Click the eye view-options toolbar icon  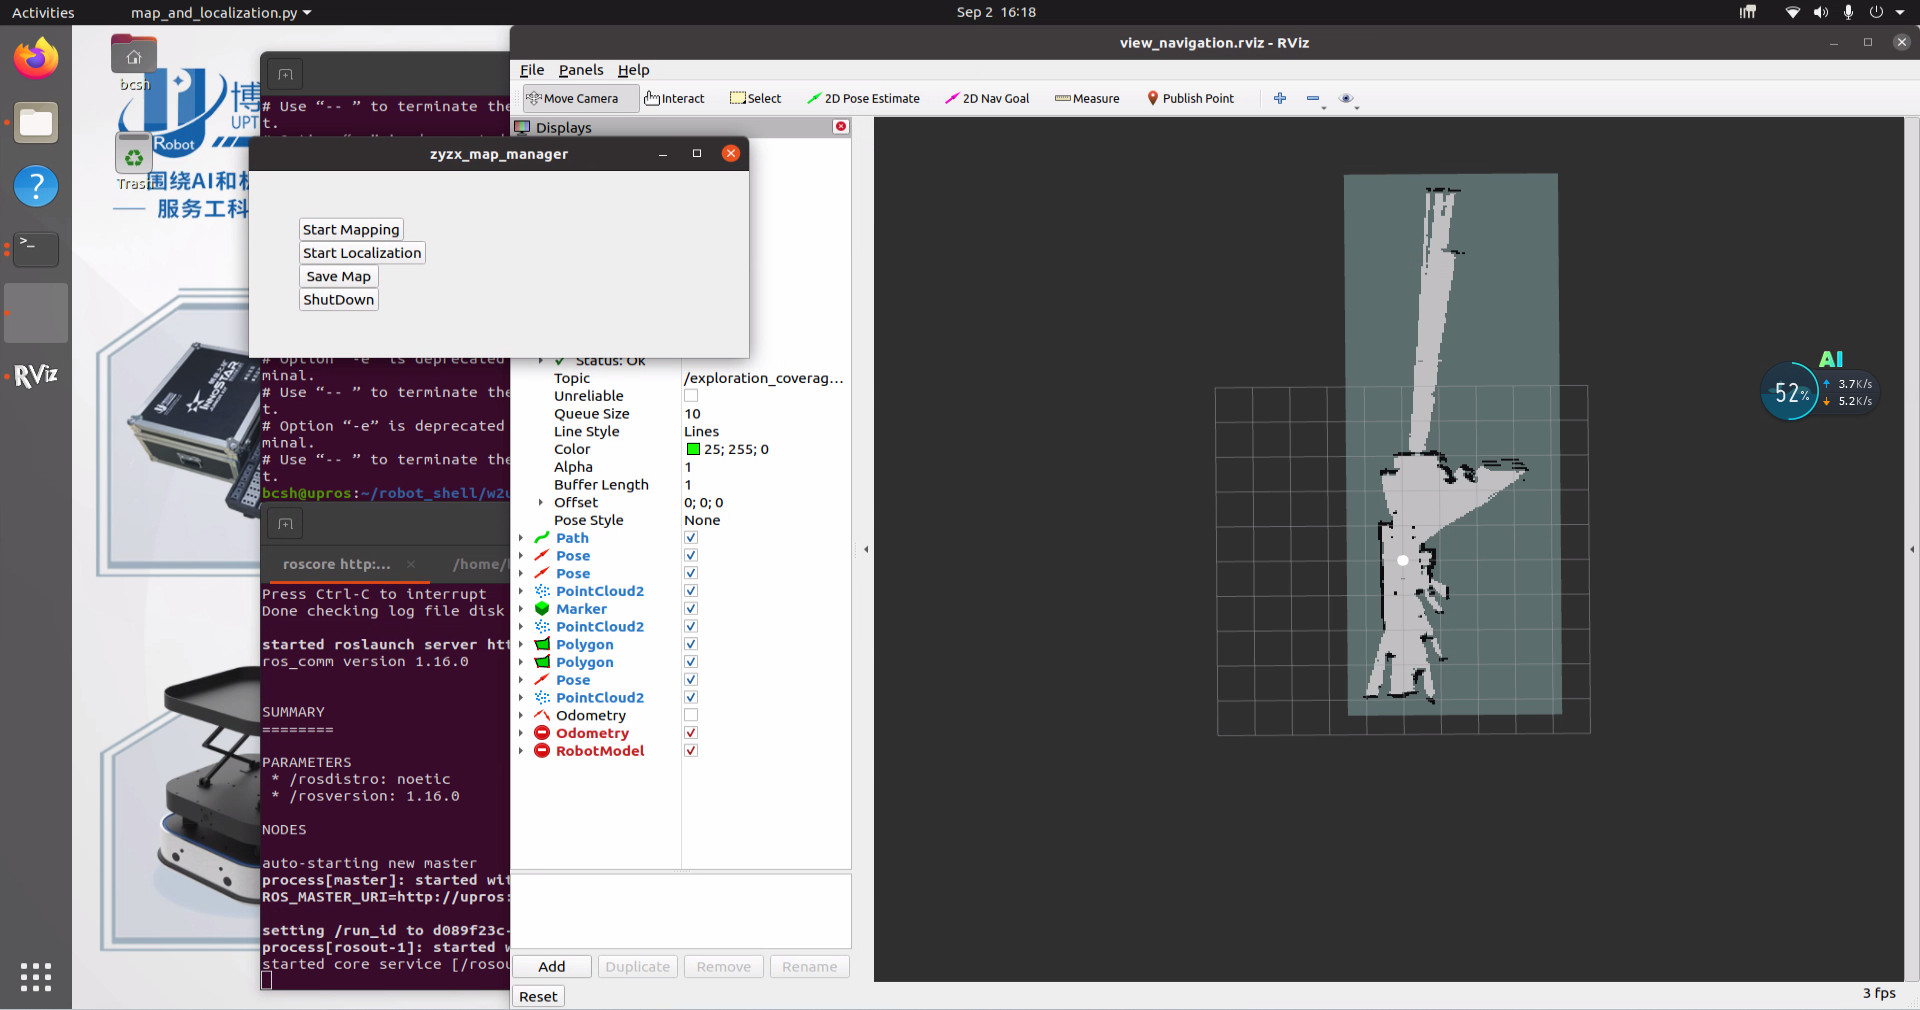click(1346, 98)
